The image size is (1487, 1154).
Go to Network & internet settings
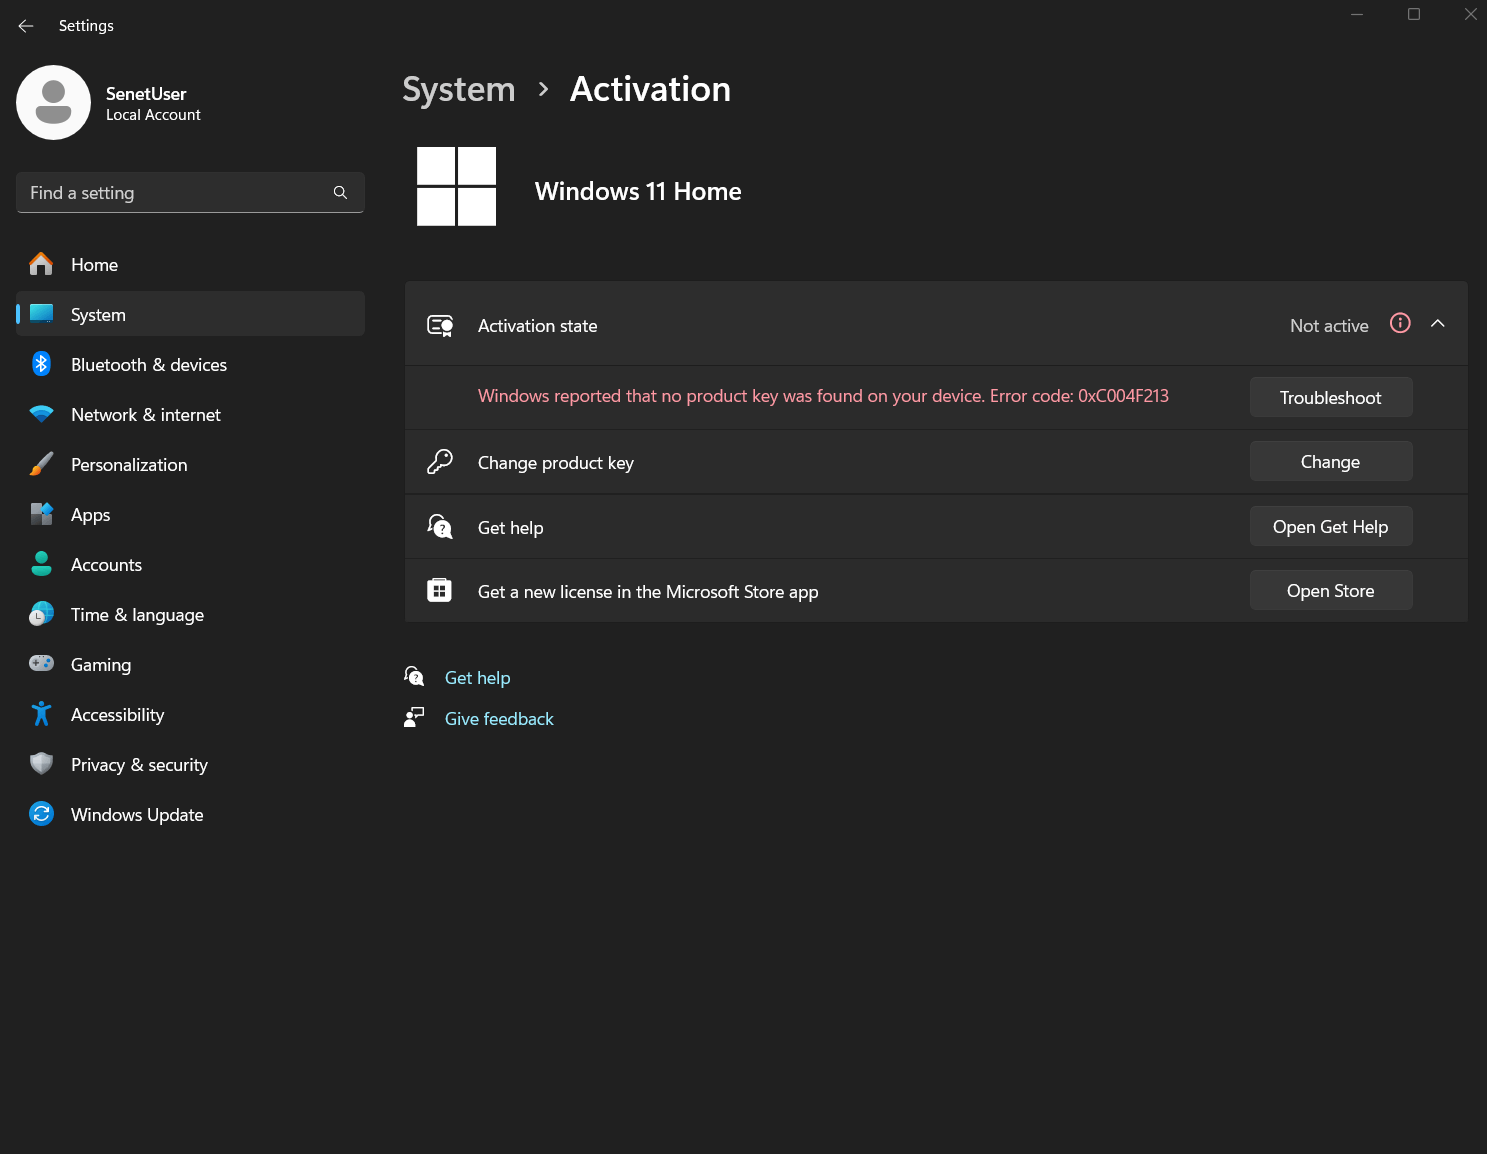190,414
